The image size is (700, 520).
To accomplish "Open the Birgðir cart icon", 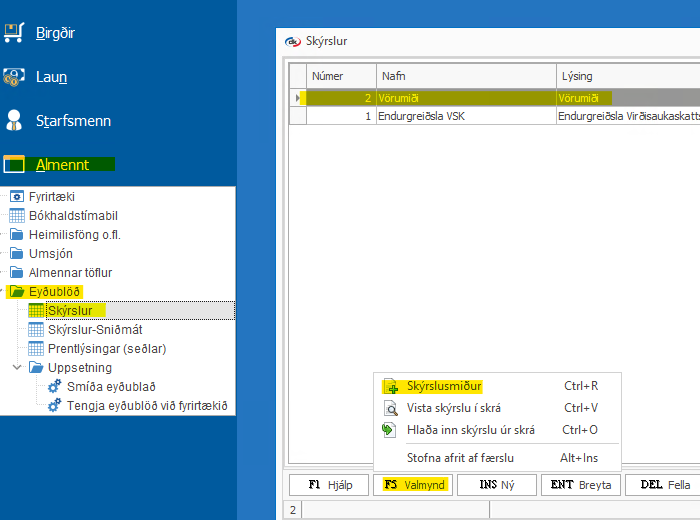I will coord(14,33).
